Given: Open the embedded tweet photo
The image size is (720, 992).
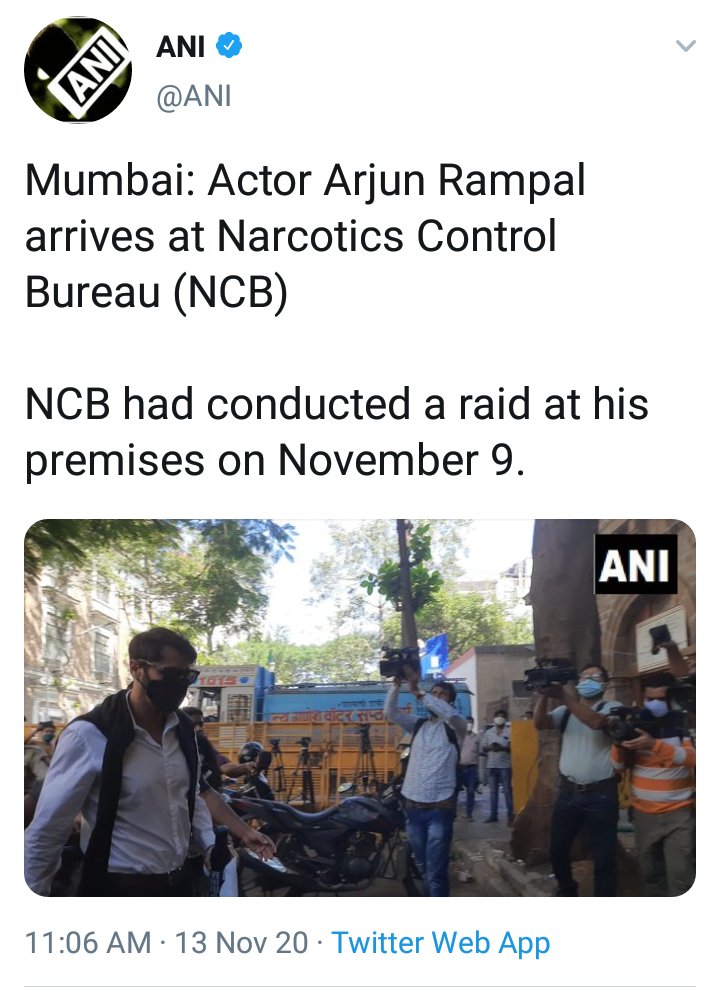Looking at the screenshot, I should pos(360,707).
